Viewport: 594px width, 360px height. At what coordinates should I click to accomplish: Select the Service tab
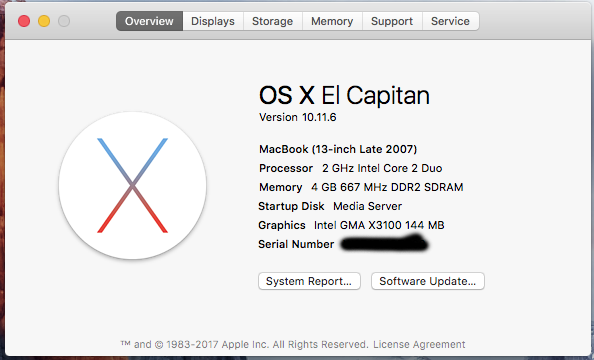pos(450,21)
